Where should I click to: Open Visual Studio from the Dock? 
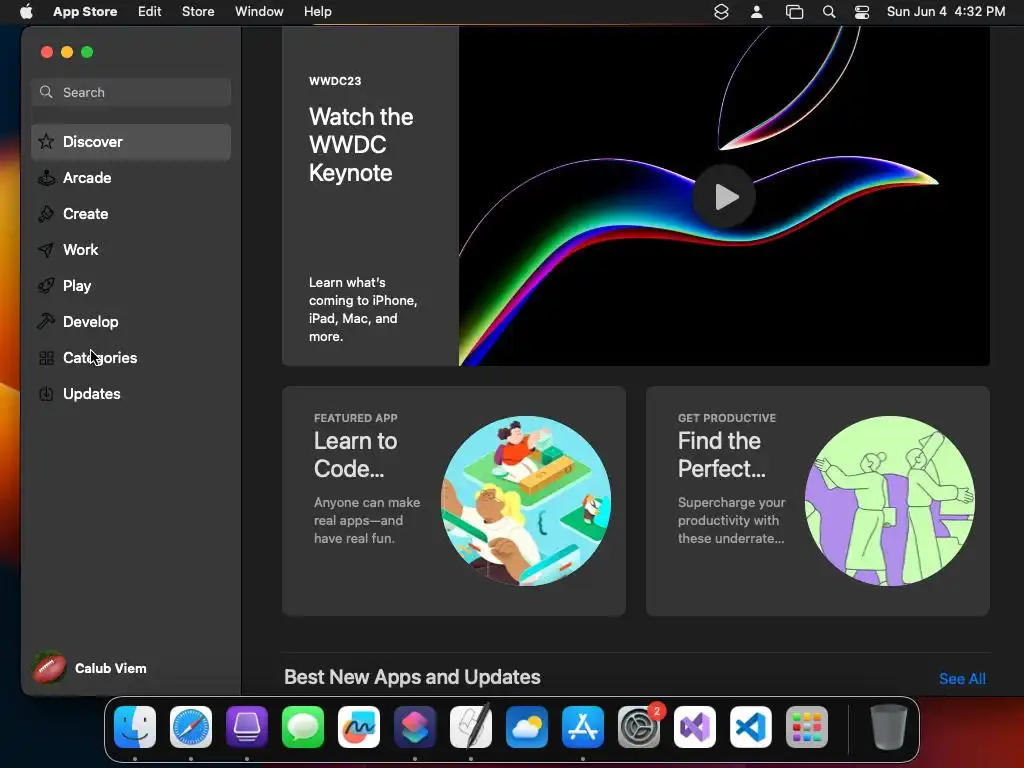695,727
